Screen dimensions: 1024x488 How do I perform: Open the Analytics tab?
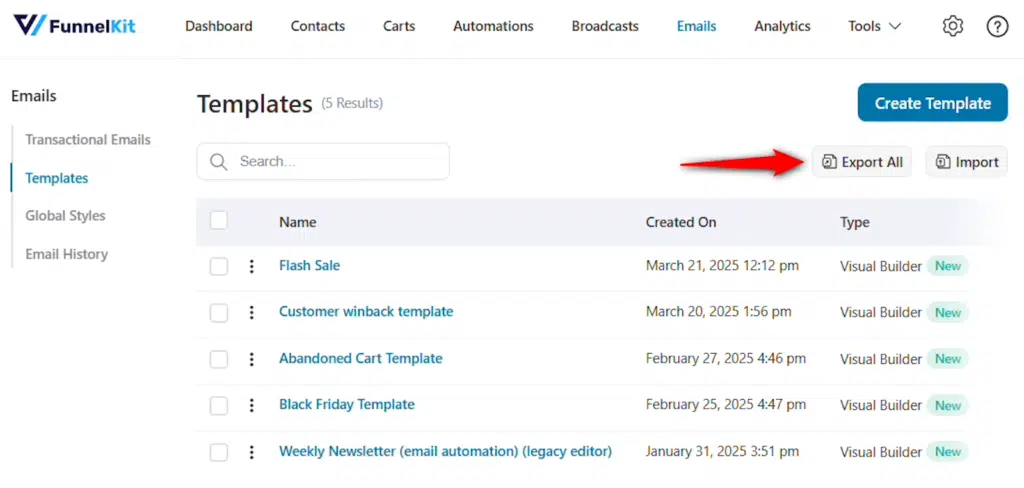coord(782,27)
